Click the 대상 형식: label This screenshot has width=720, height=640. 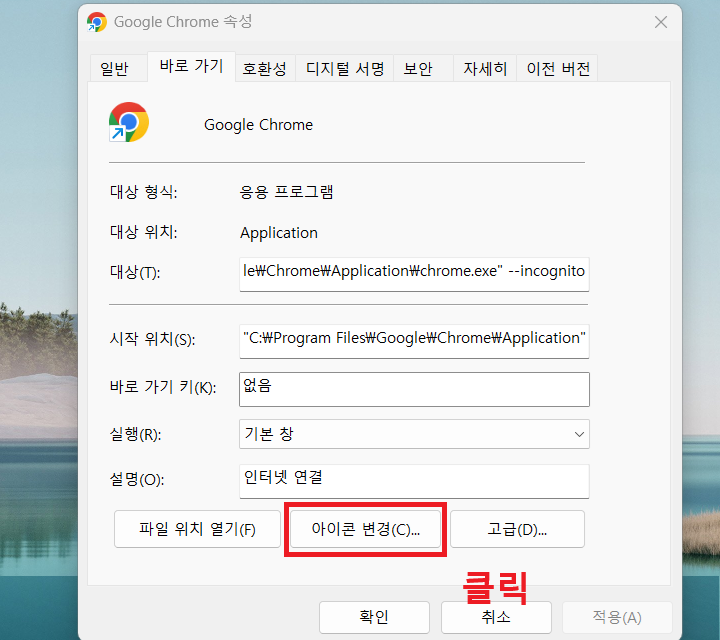(x=143, y=191)
